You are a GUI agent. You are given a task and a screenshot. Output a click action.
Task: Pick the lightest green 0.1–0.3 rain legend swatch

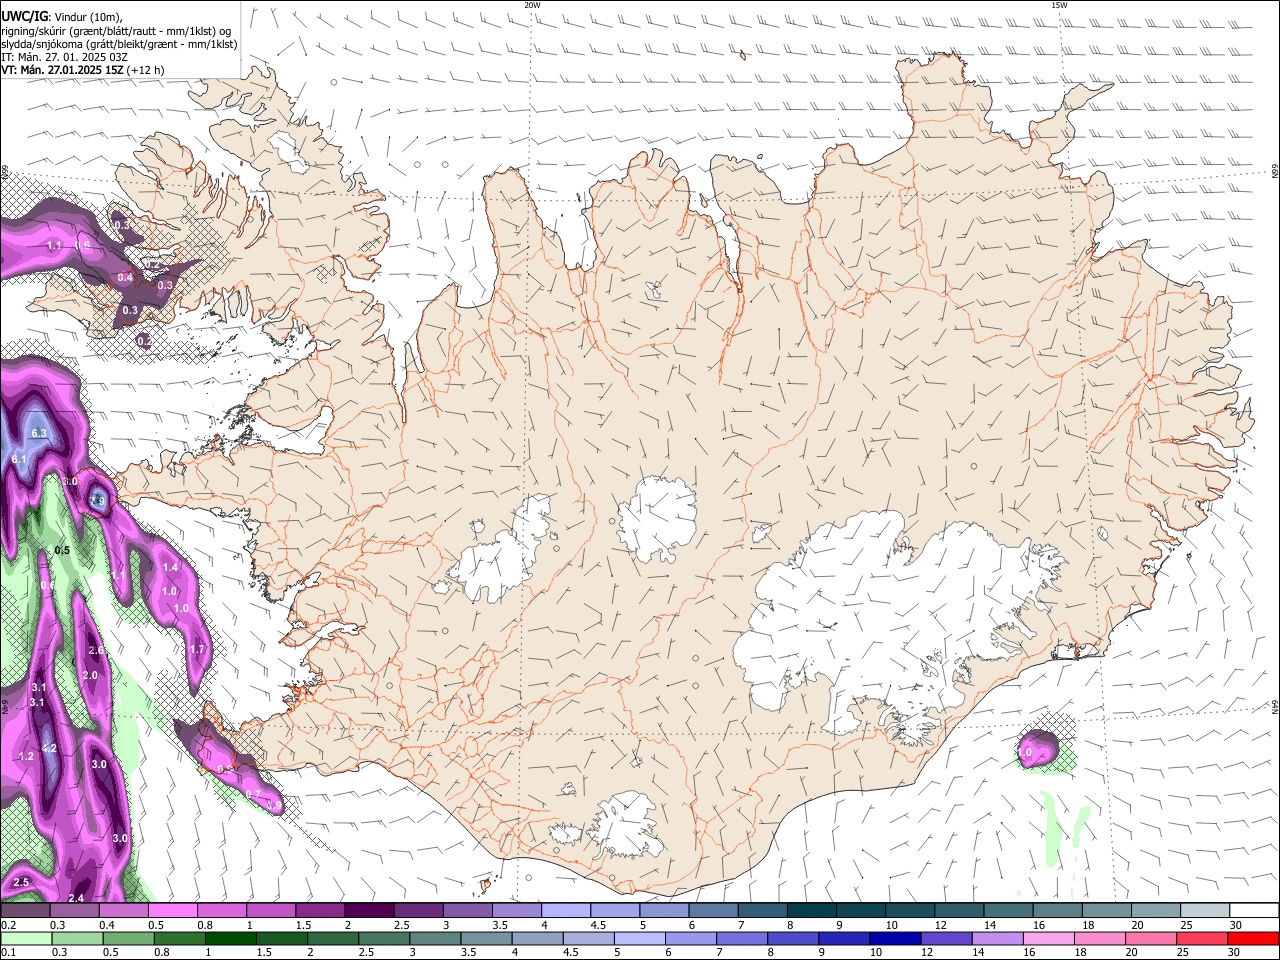25,938
